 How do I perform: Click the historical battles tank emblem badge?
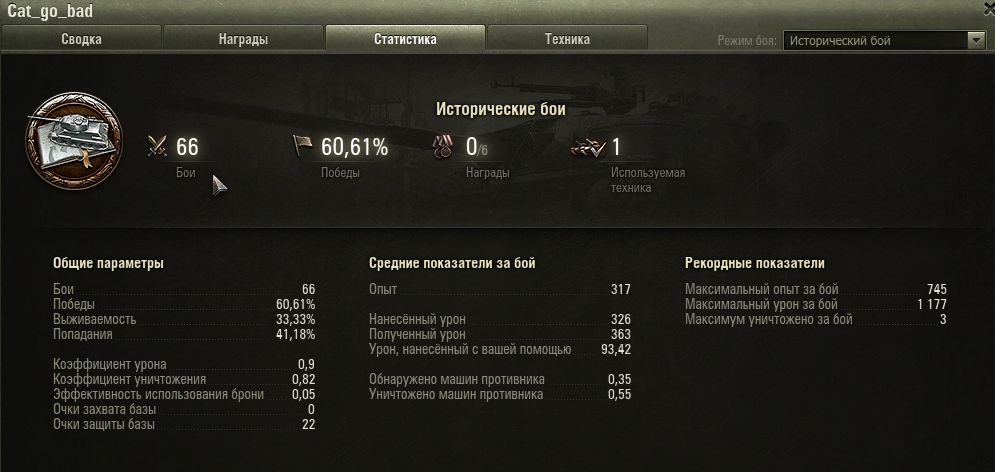pyautogui.click(x=74, y=140)
